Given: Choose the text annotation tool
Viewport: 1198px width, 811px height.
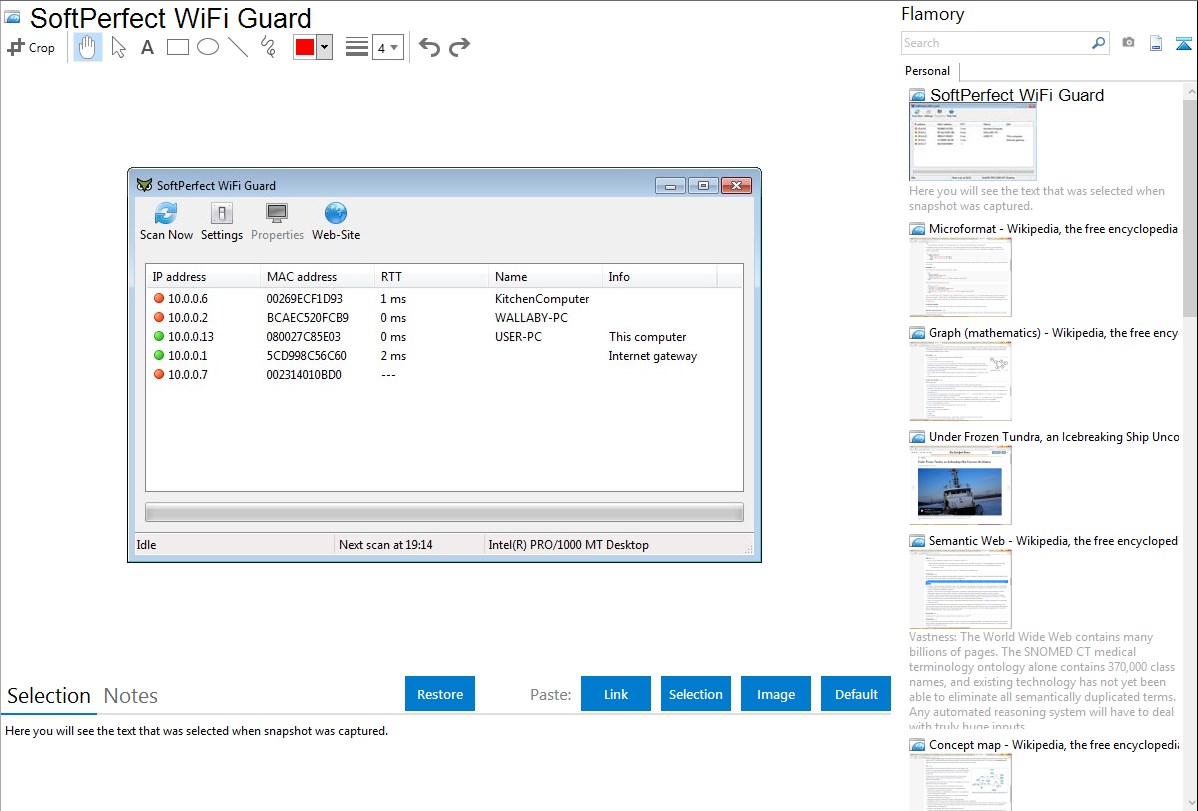Looking at the screenshot, I should pos(147,47).
